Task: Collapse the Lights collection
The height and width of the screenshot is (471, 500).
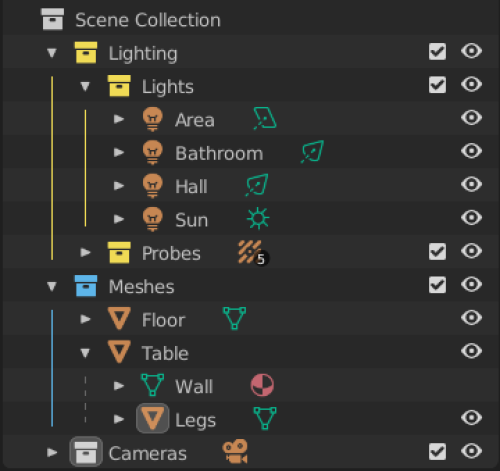Action: tap(85, 86)
